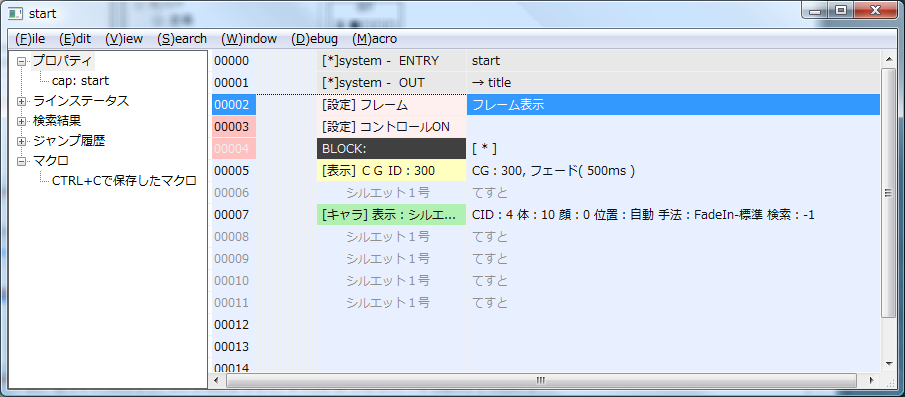Select the [キャラ] 表示 : シルエ... cell

391,215
